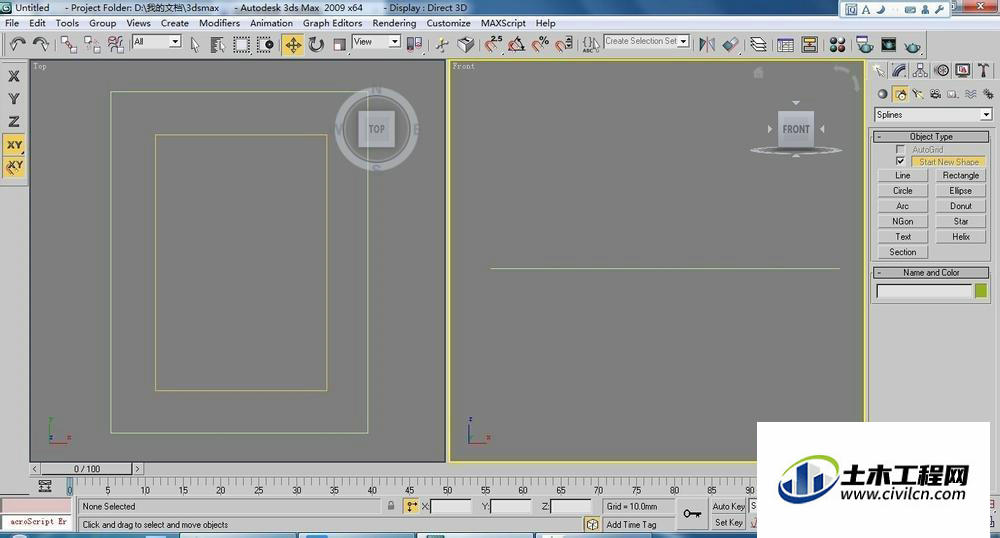
Task: Click the Rectangle spline button
Action: tap(960, 175)
